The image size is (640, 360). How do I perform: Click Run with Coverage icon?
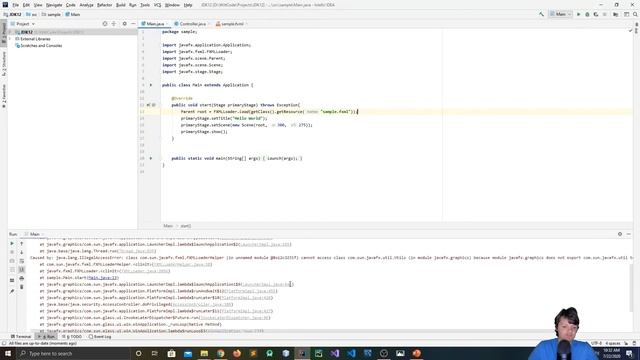coord(596,14)
